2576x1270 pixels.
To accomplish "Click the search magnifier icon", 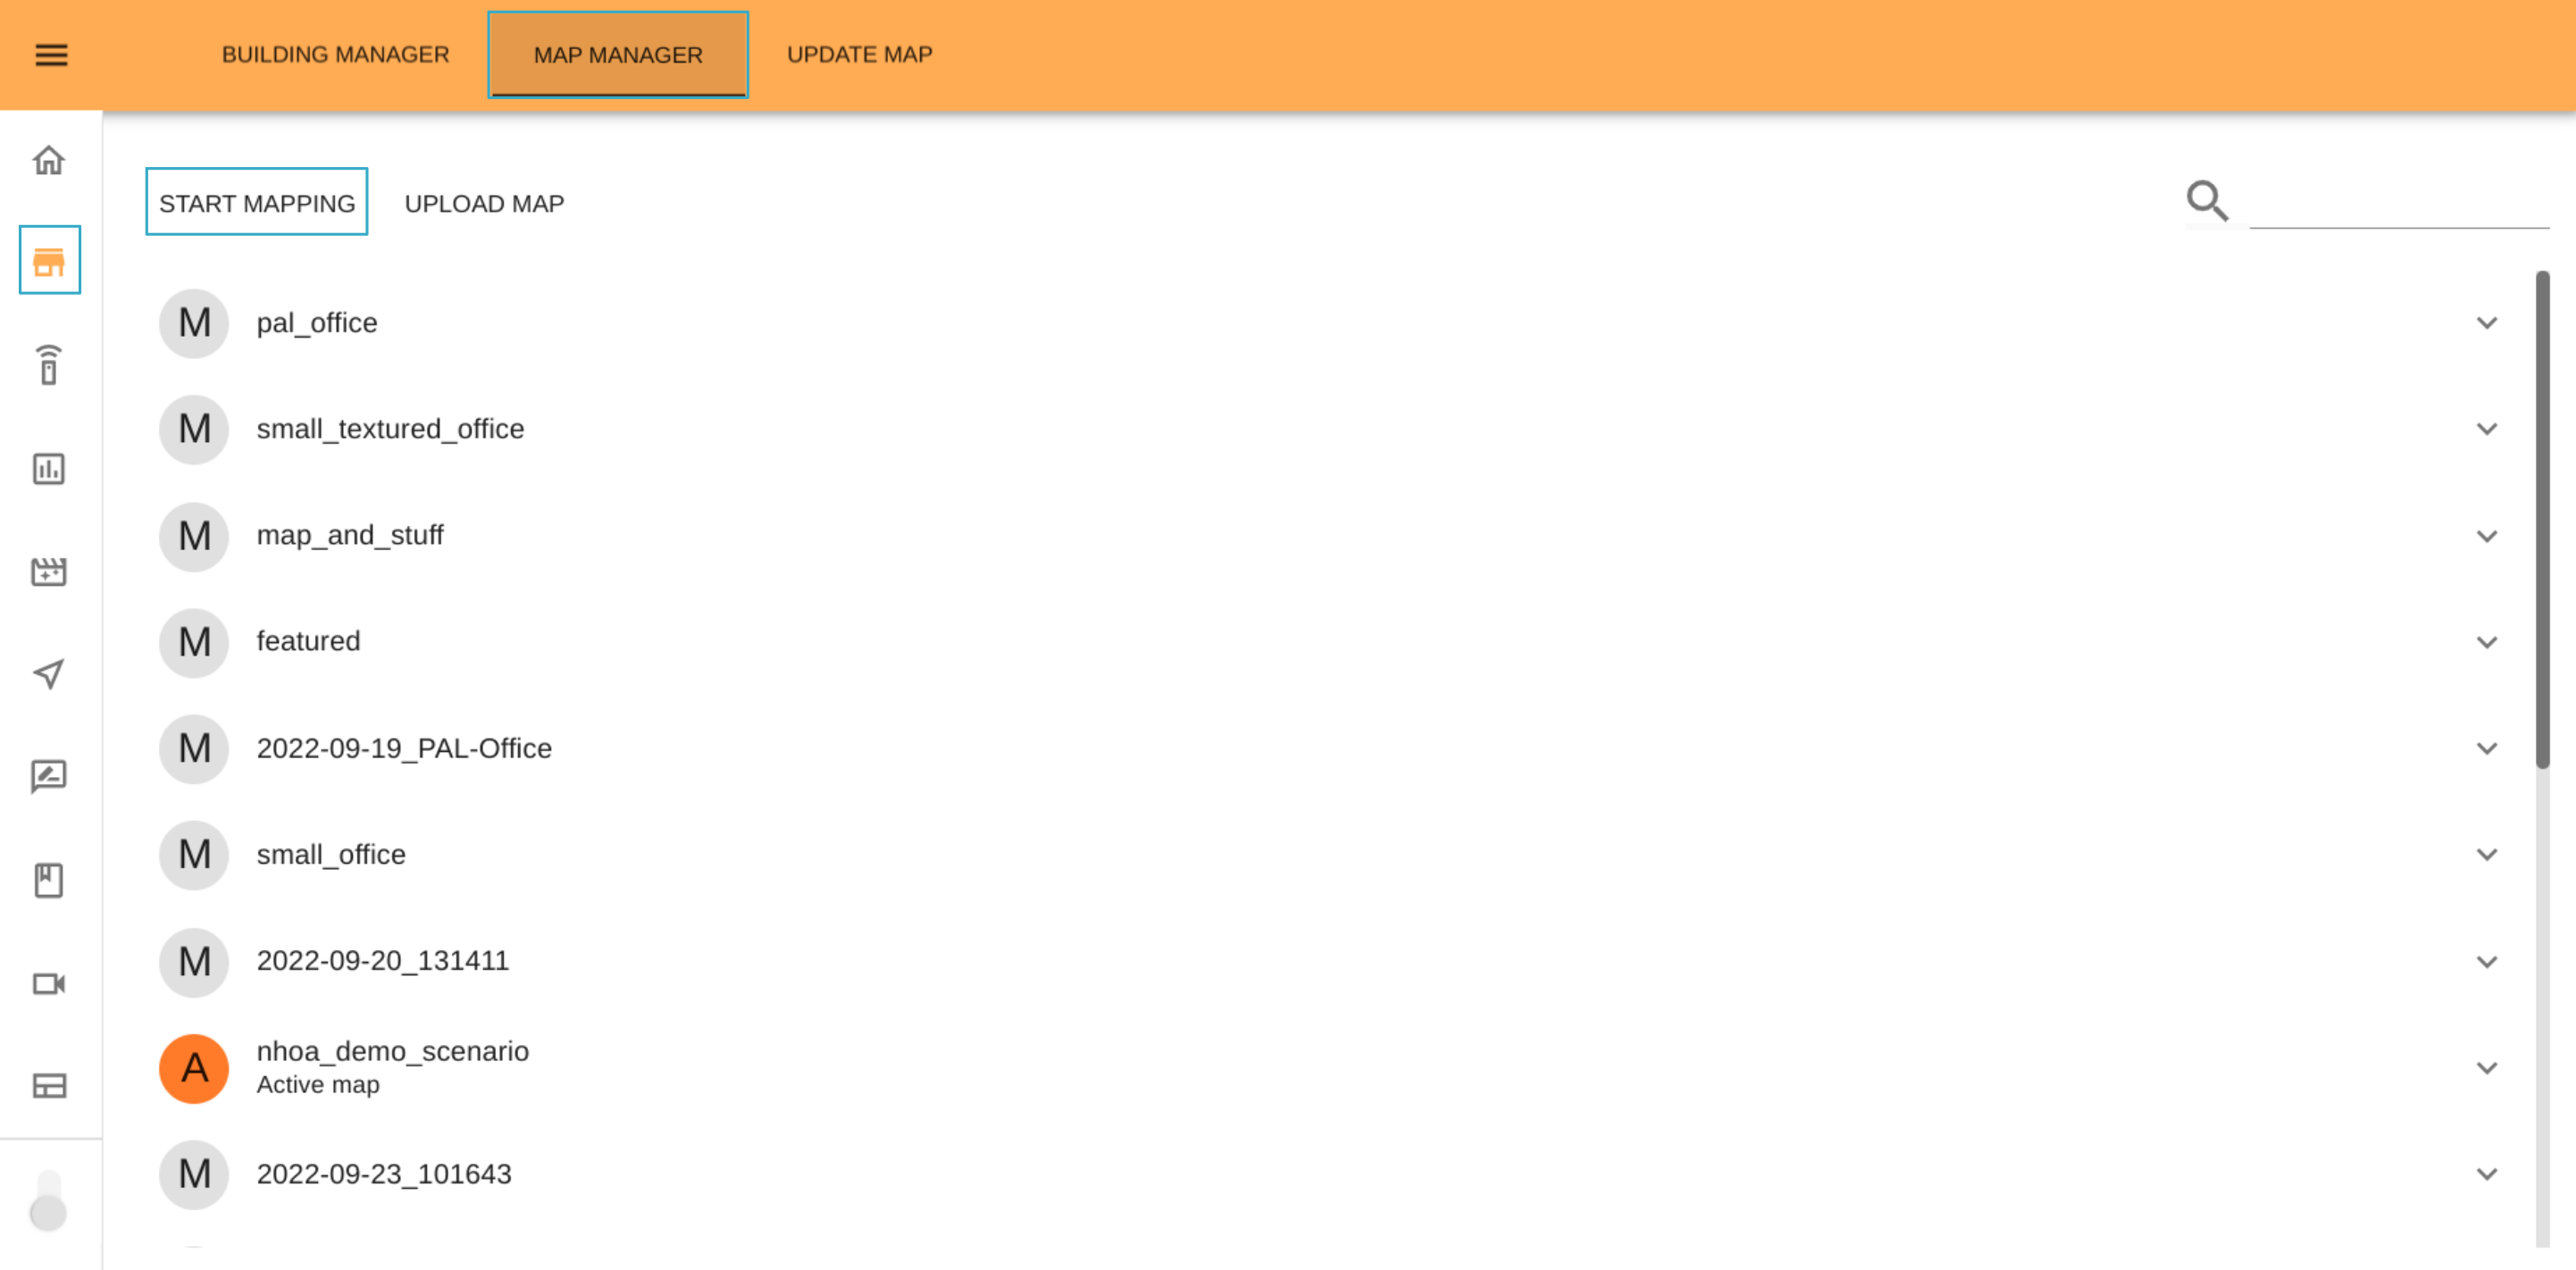I will coord(2206,201).
